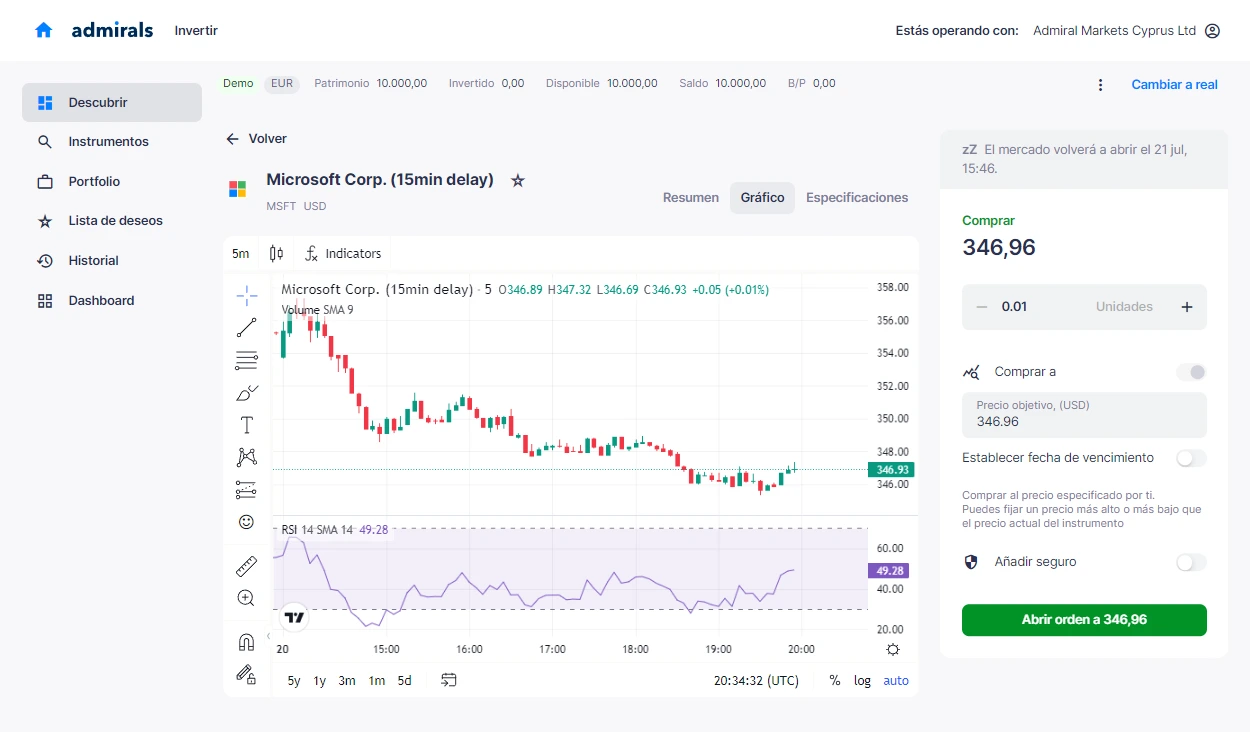Select the ruler measure tool
The width and height of the screenshot is (1250, 732).
[246, 567]
